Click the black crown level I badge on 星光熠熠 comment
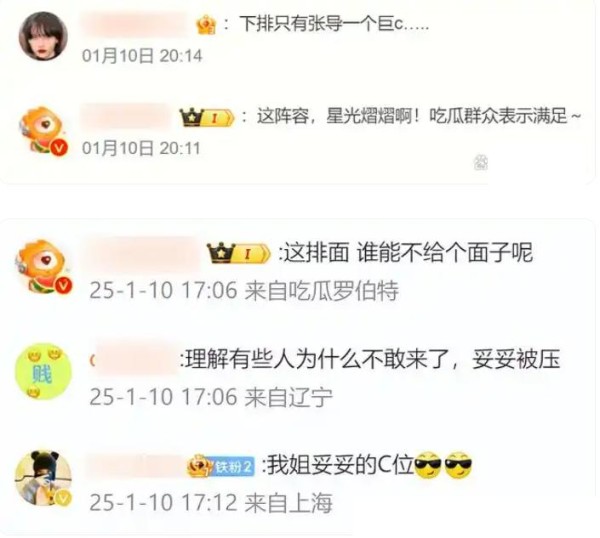Image resolution: width=600 pixels, height=538 pixels. (207, 117)
